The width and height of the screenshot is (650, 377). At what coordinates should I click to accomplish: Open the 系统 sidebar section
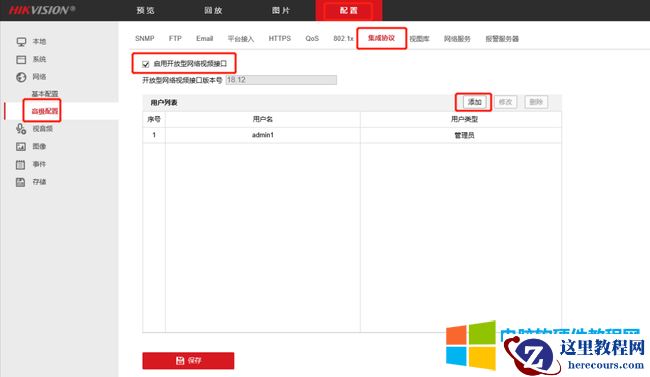click(39, 59)
